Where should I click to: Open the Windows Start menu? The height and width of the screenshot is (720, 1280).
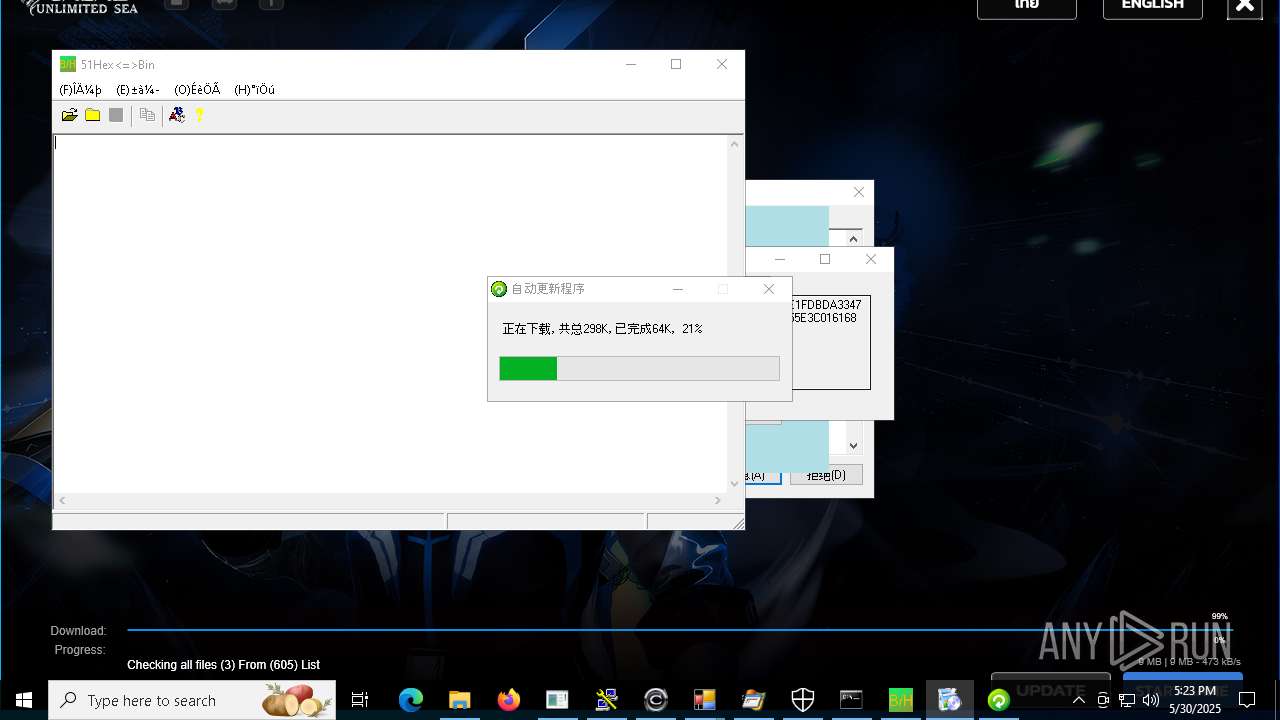(x=24, y=700)
